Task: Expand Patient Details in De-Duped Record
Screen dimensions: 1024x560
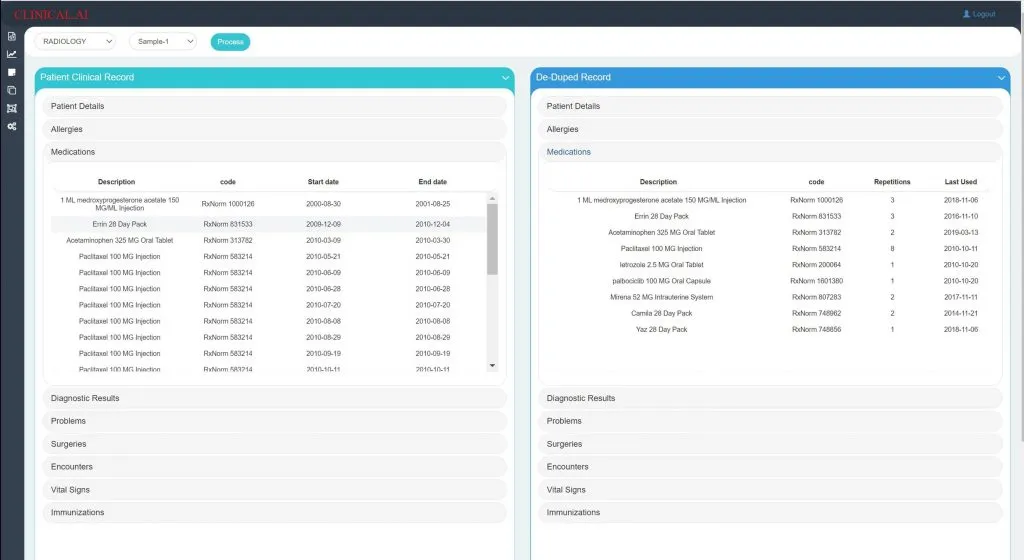Action: [x=770, y=106]
